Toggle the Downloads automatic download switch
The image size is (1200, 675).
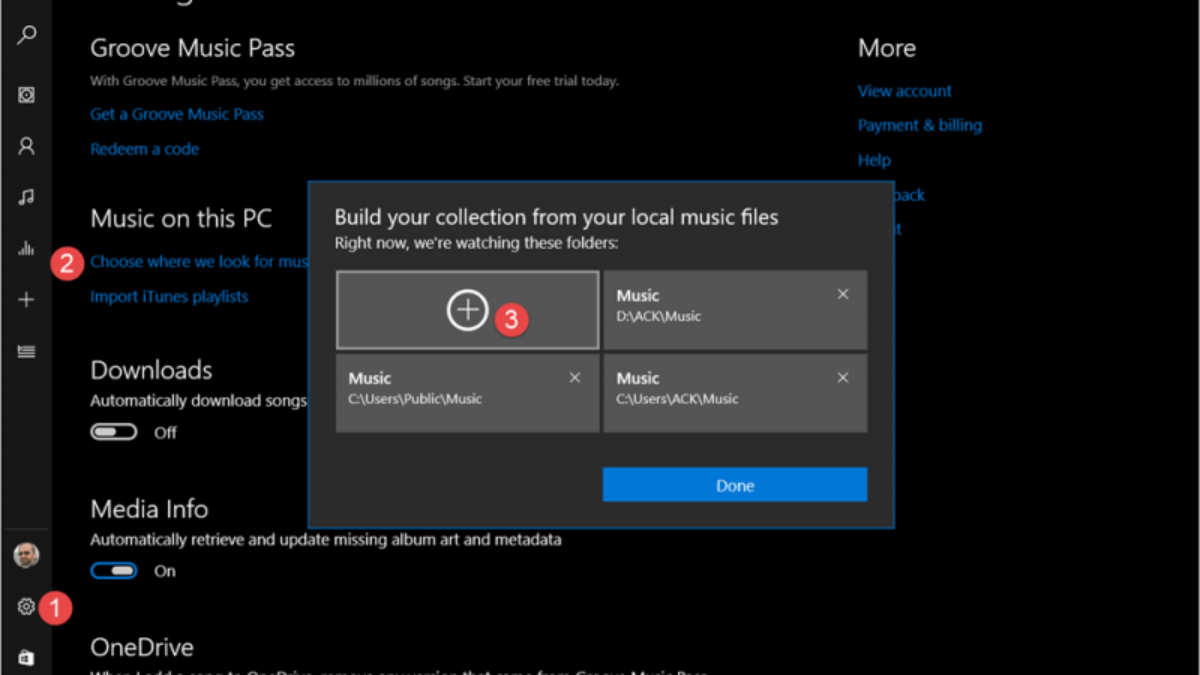pyautogui.click(x=114, y=432)
